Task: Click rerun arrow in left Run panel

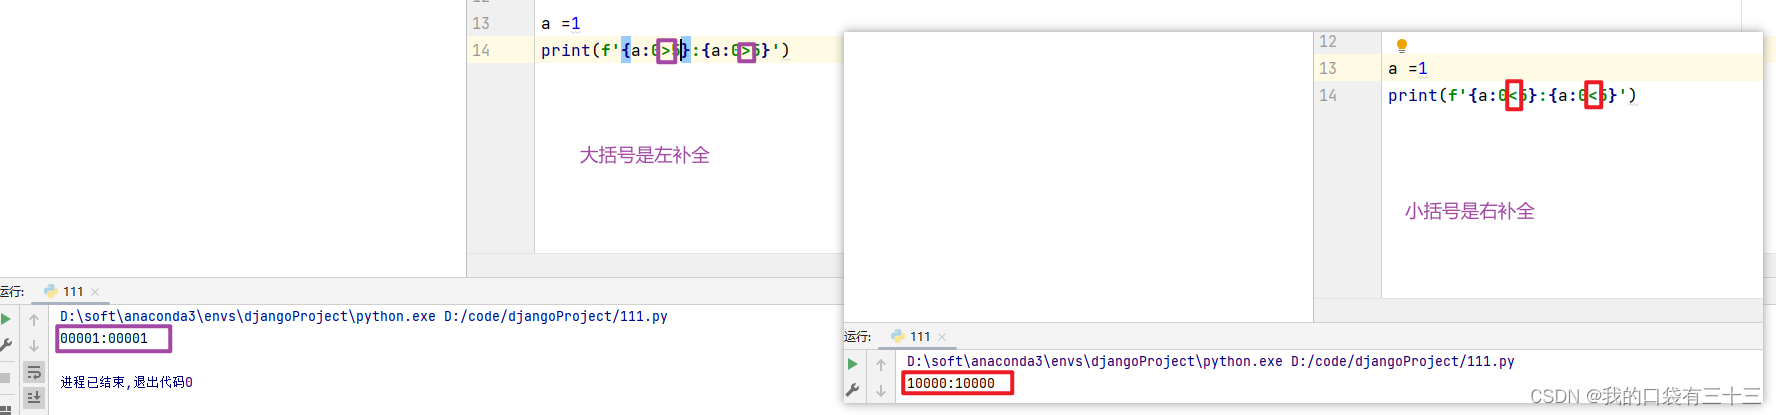Action: point(5,319)
